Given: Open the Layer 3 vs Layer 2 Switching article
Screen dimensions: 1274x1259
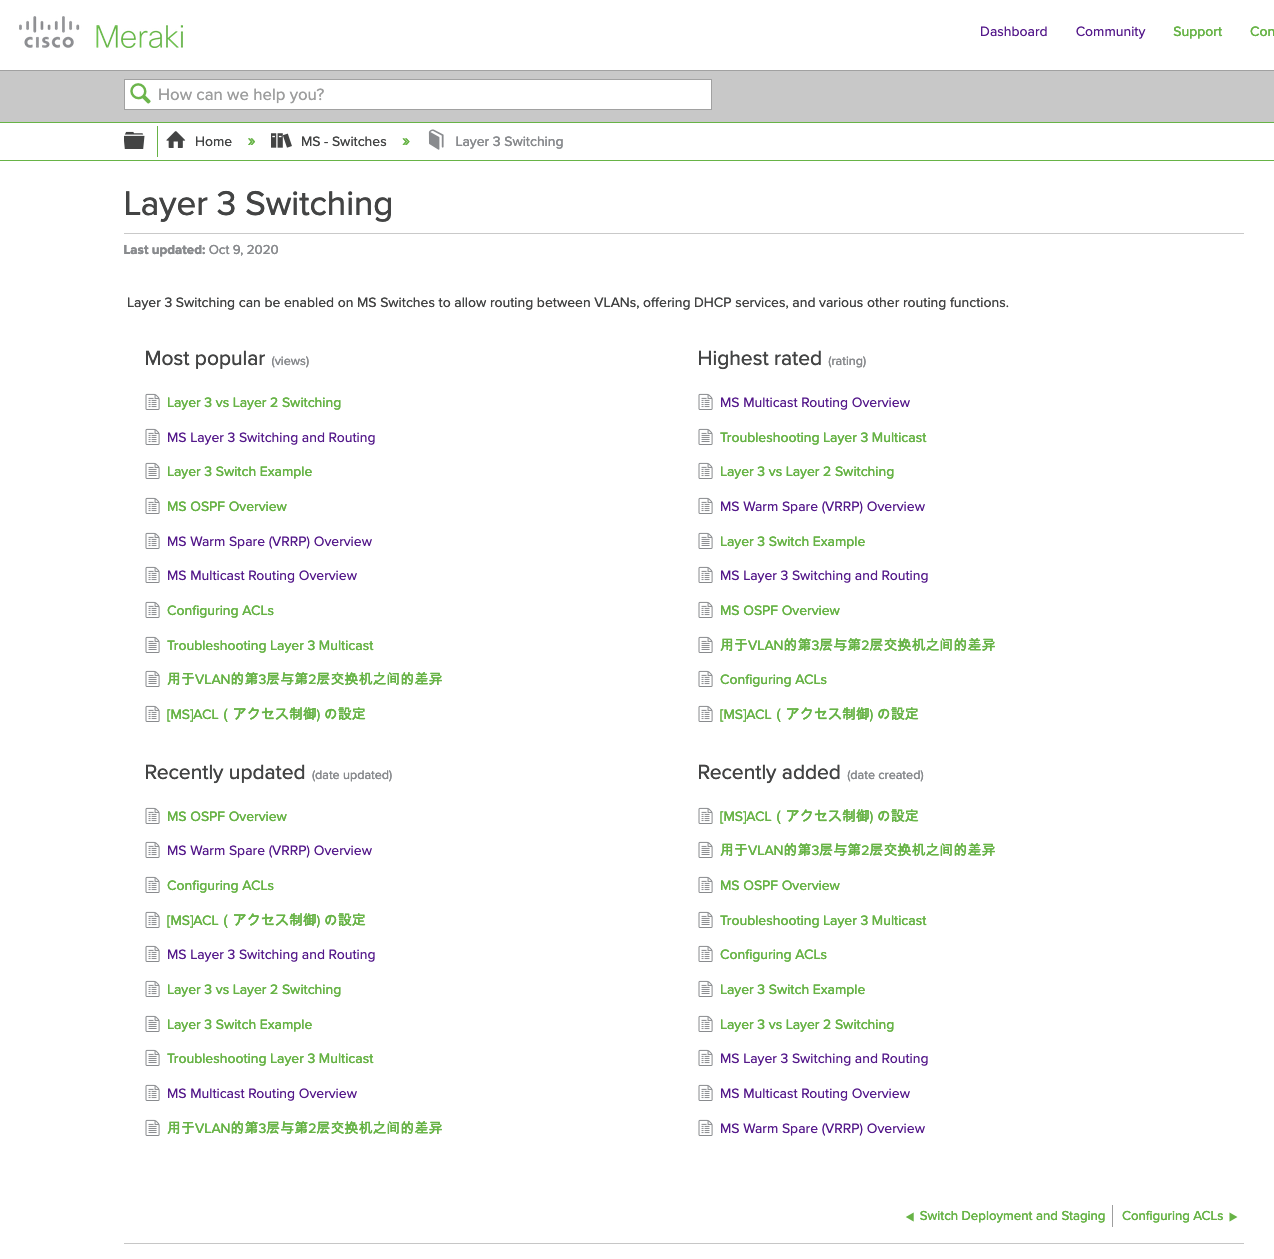Looking at the screenshot, I should click(x=254, y=402).
